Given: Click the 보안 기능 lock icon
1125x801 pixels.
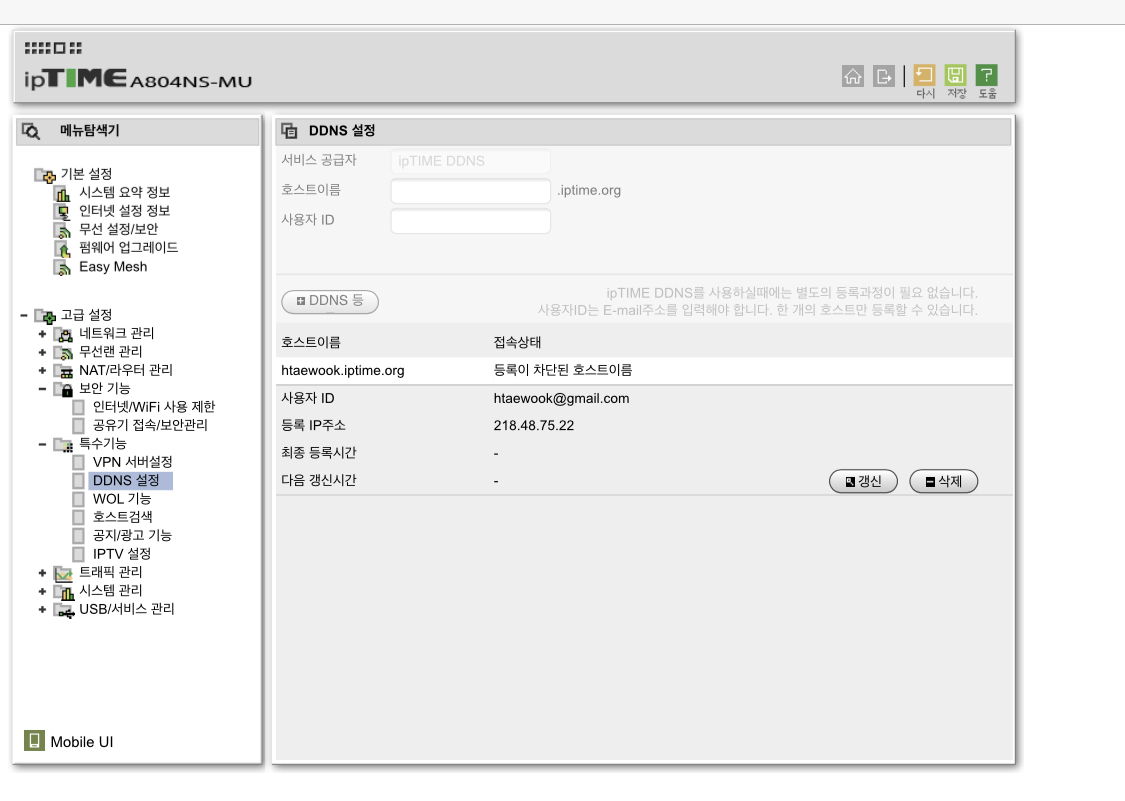Looking at the screenshot, I should click(63, 390).
